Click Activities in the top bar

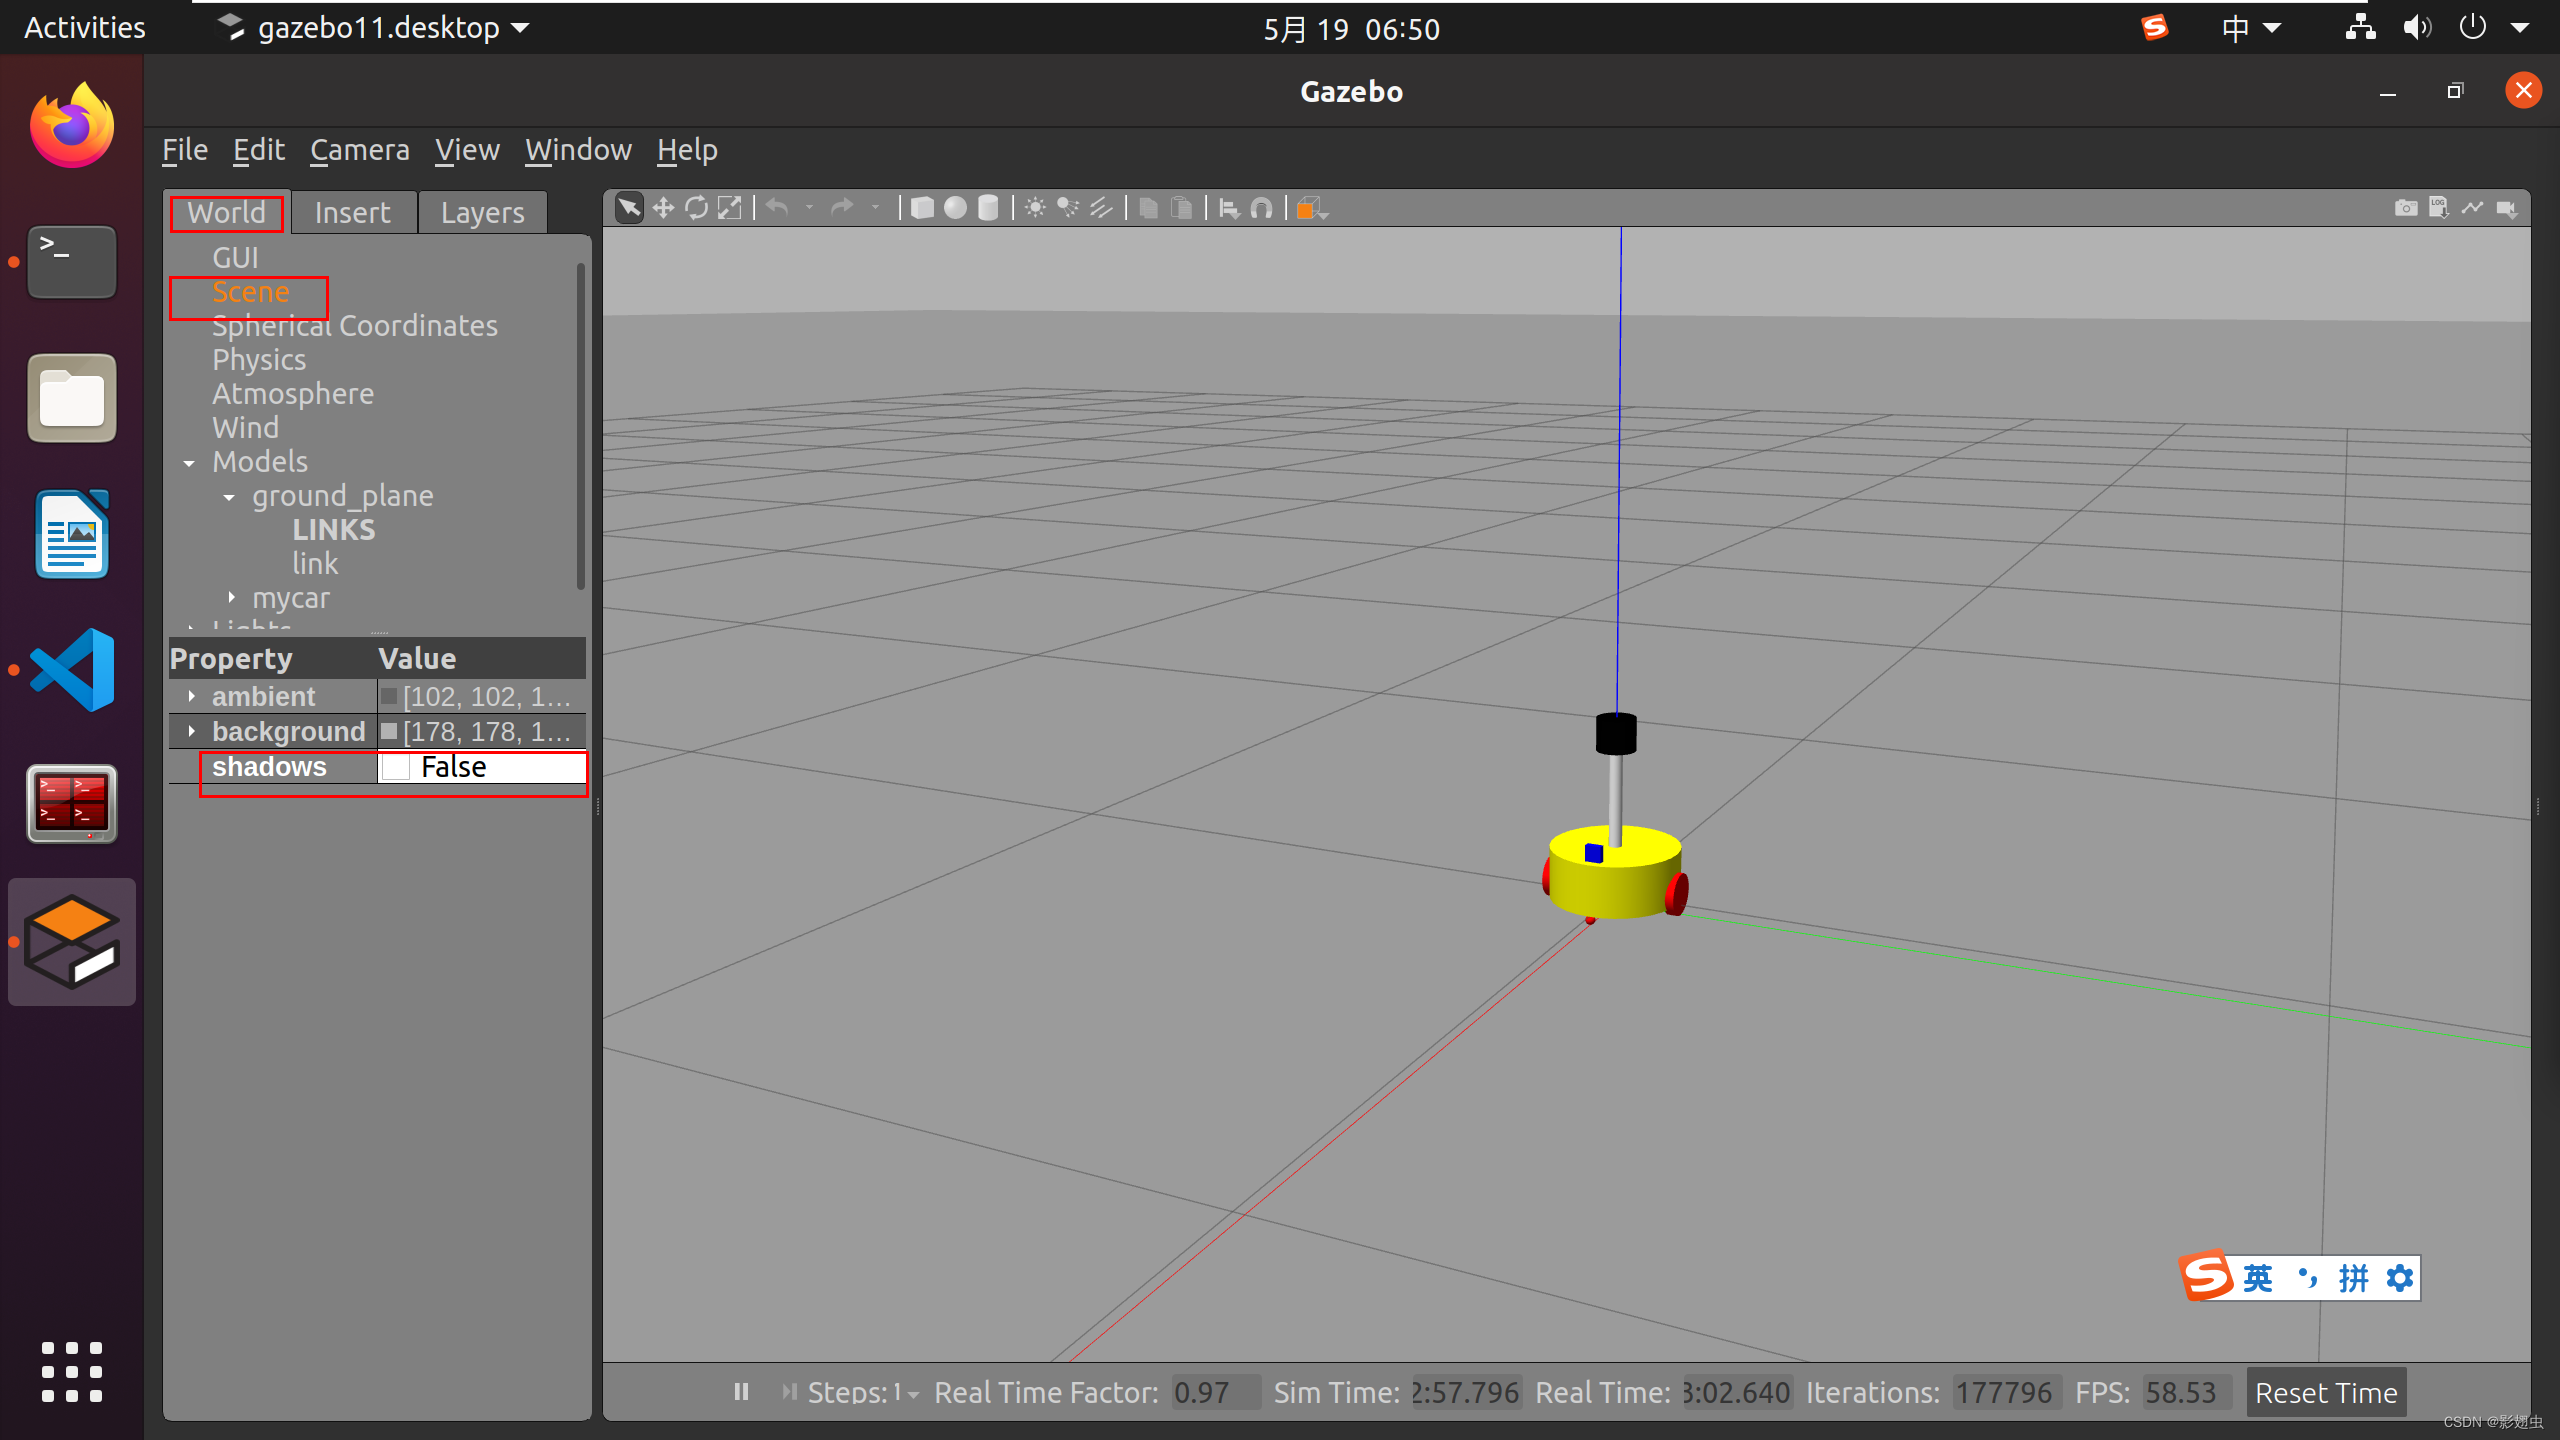(x=85, y=28)
